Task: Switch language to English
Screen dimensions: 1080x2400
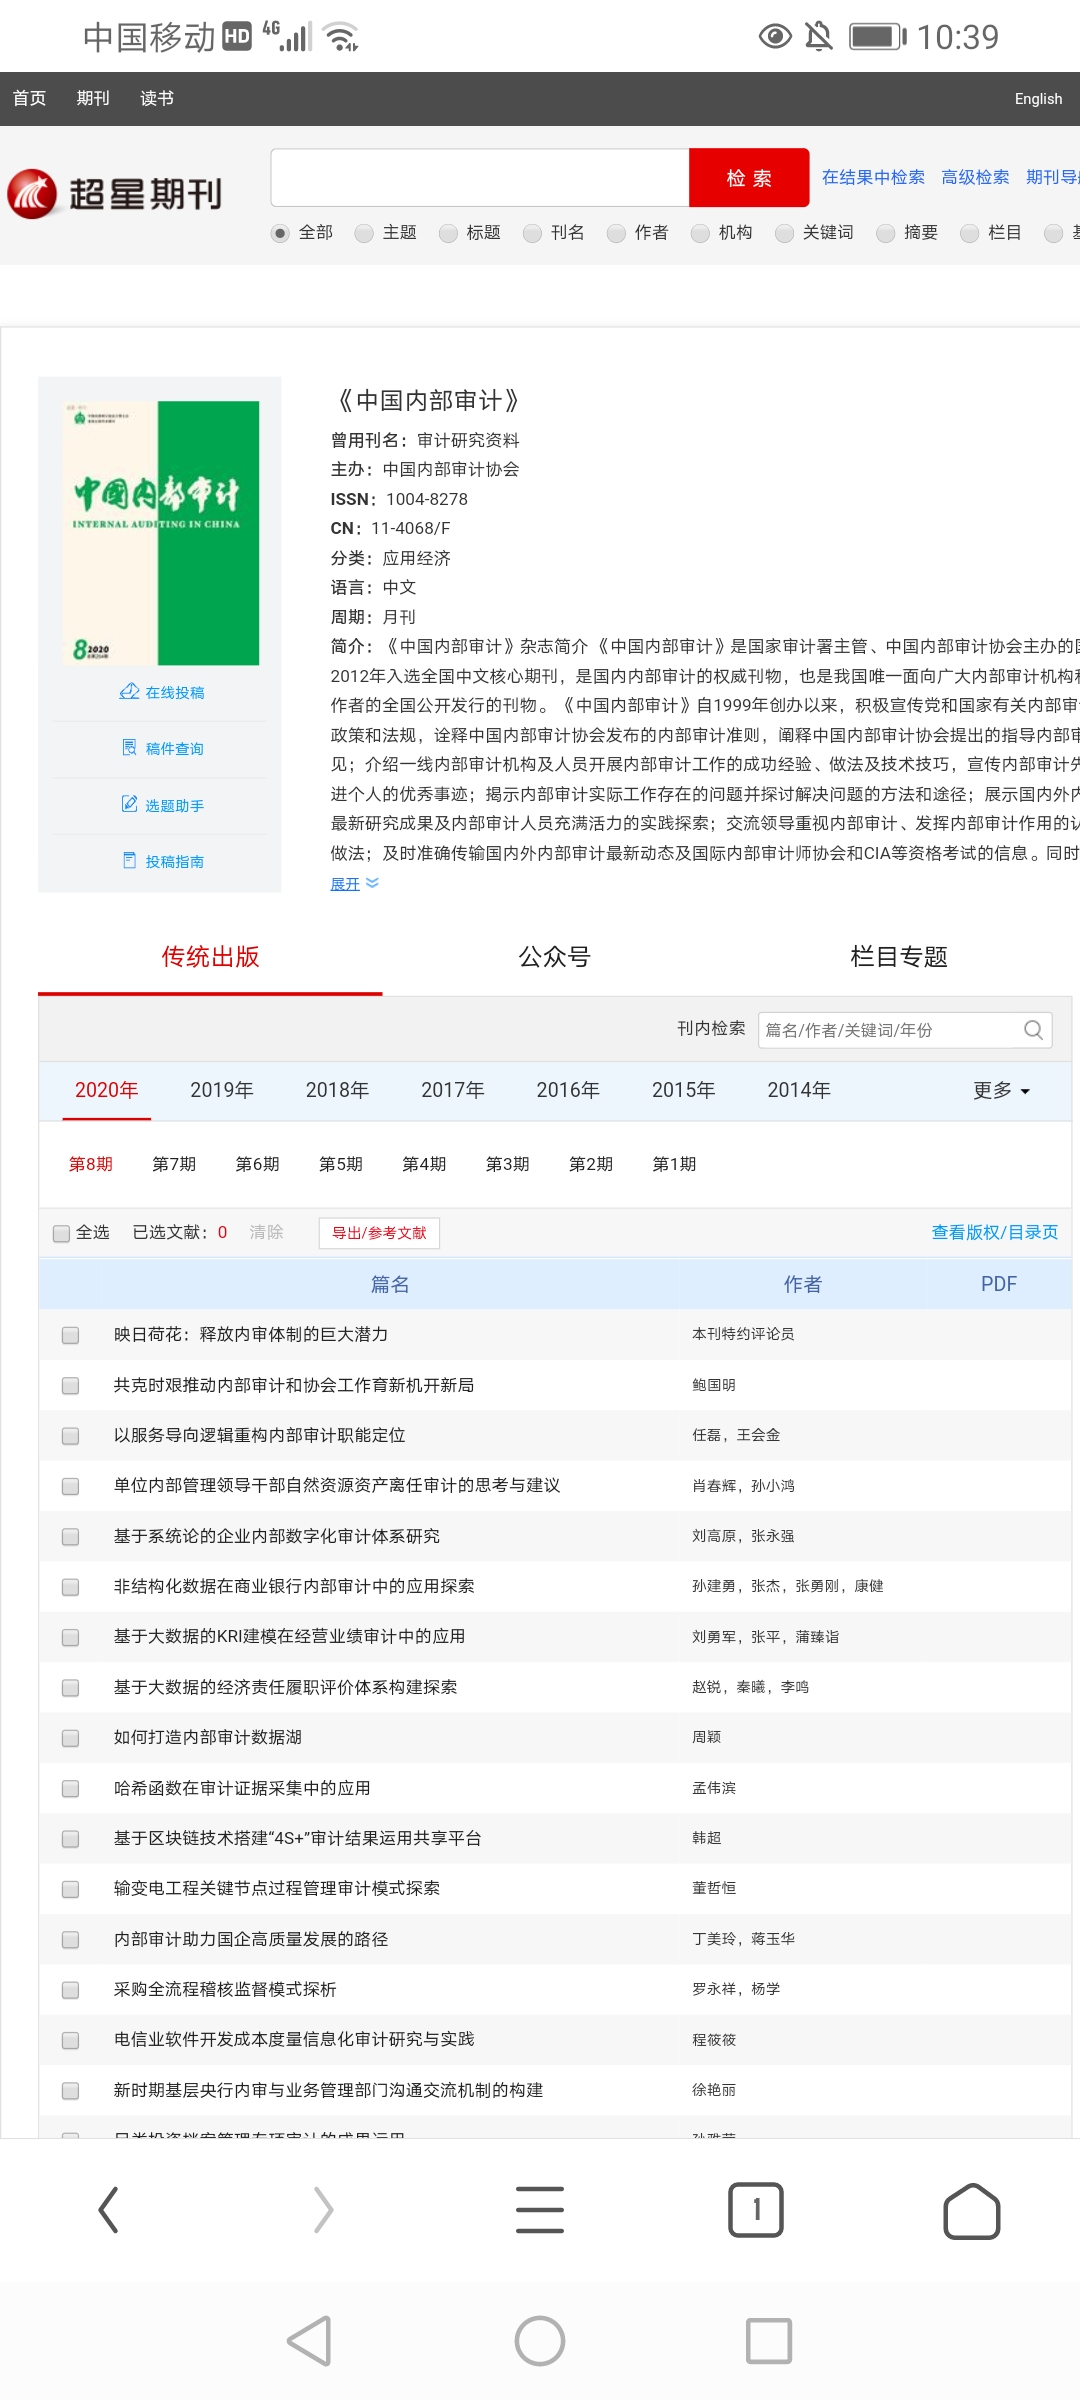Action: point(1038,99)
